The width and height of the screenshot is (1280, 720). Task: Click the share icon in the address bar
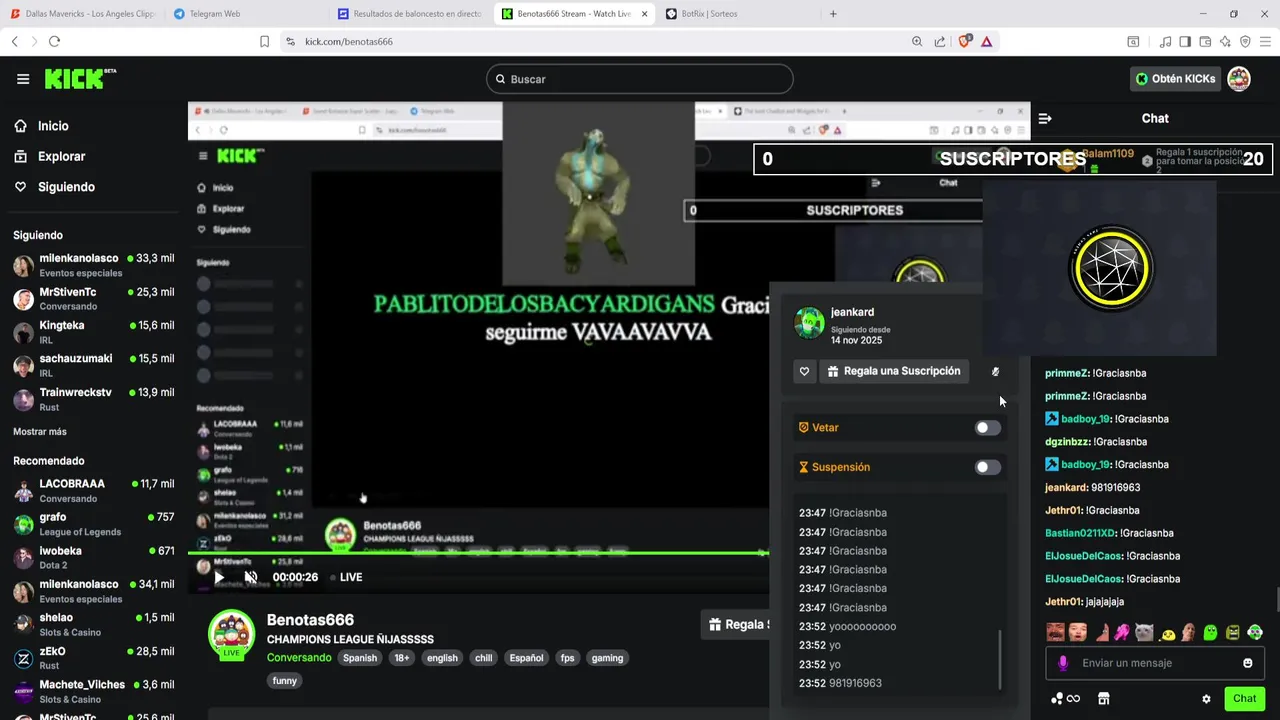940,41
